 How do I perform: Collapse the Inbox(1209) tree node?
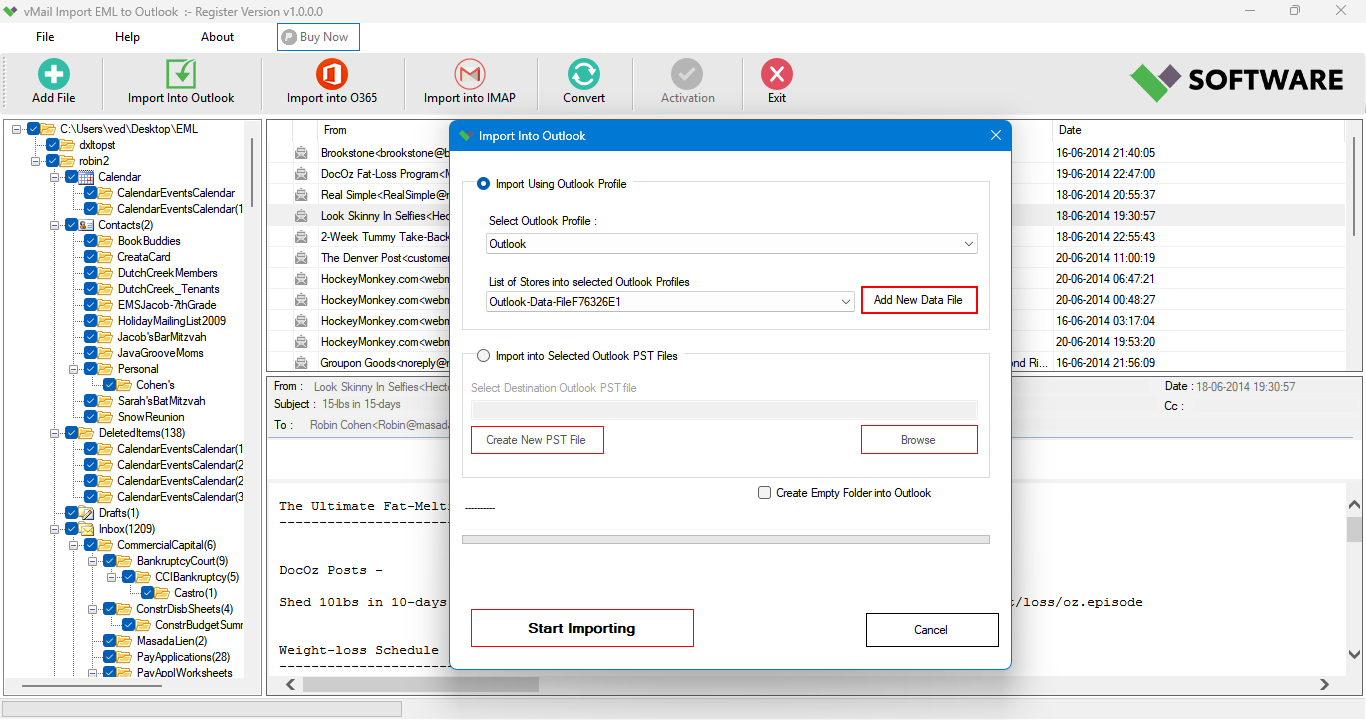55,529
